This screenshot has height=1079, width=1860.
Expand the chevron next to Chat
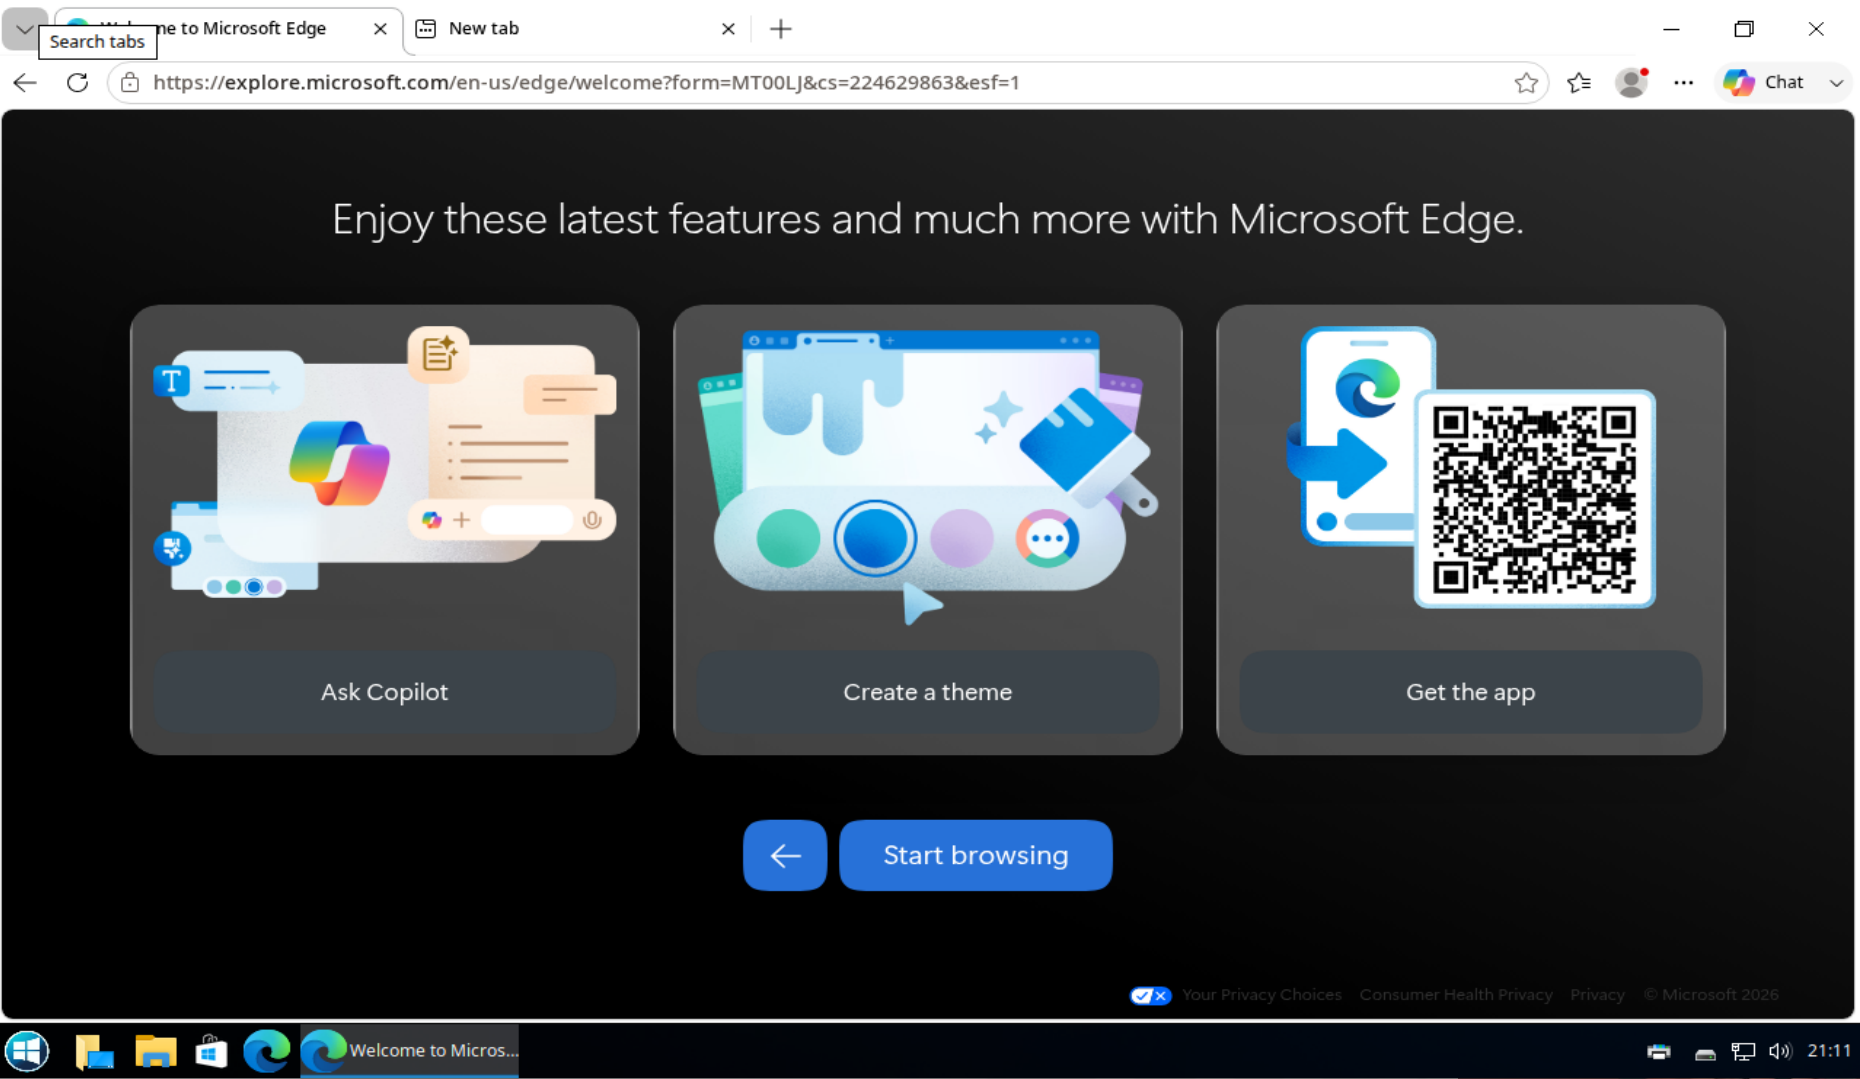point(1836,83)
